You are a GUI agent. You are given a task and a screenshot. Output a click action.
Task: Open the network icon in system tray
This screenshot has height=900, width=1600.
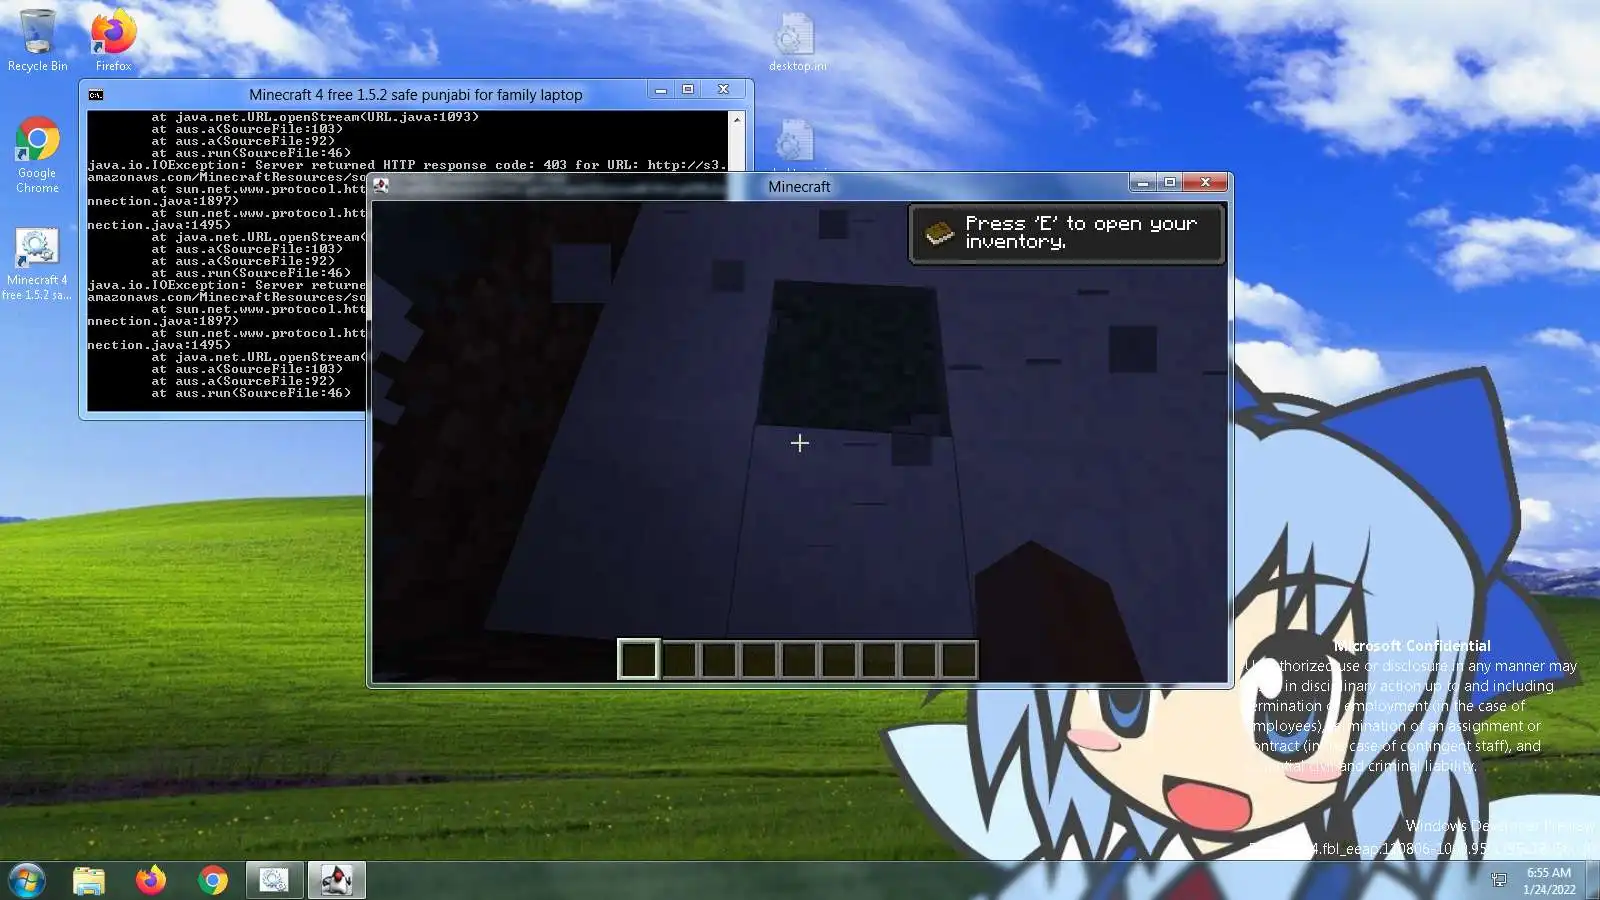point(1498,880)
